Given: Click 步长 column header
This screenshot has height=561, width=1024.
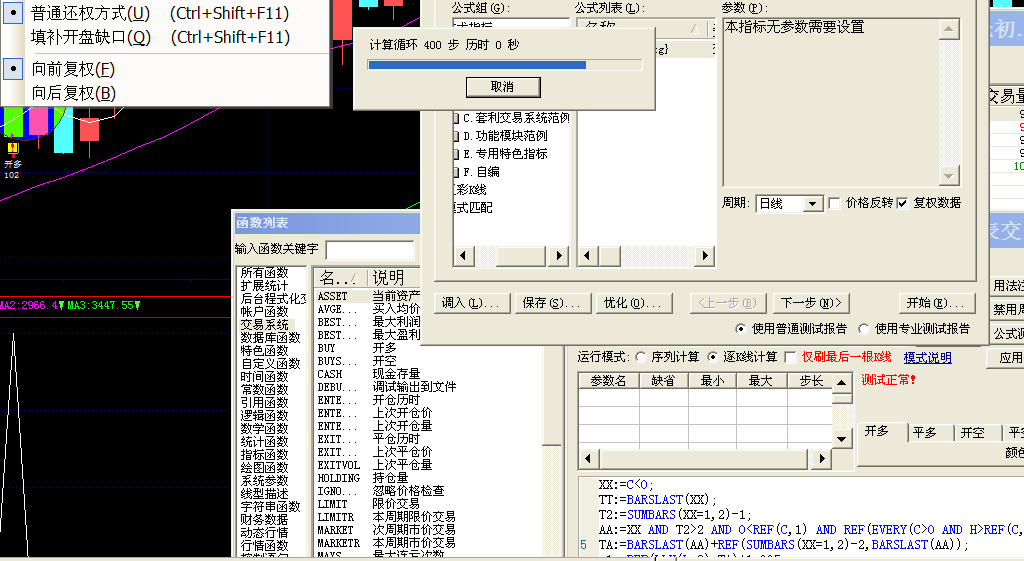Looking at the screenshot, I should click(x=808, y=381).
